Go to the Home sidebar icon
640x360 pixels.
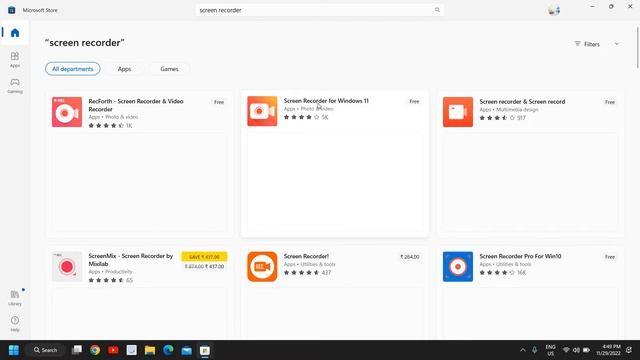coord(15,33)
